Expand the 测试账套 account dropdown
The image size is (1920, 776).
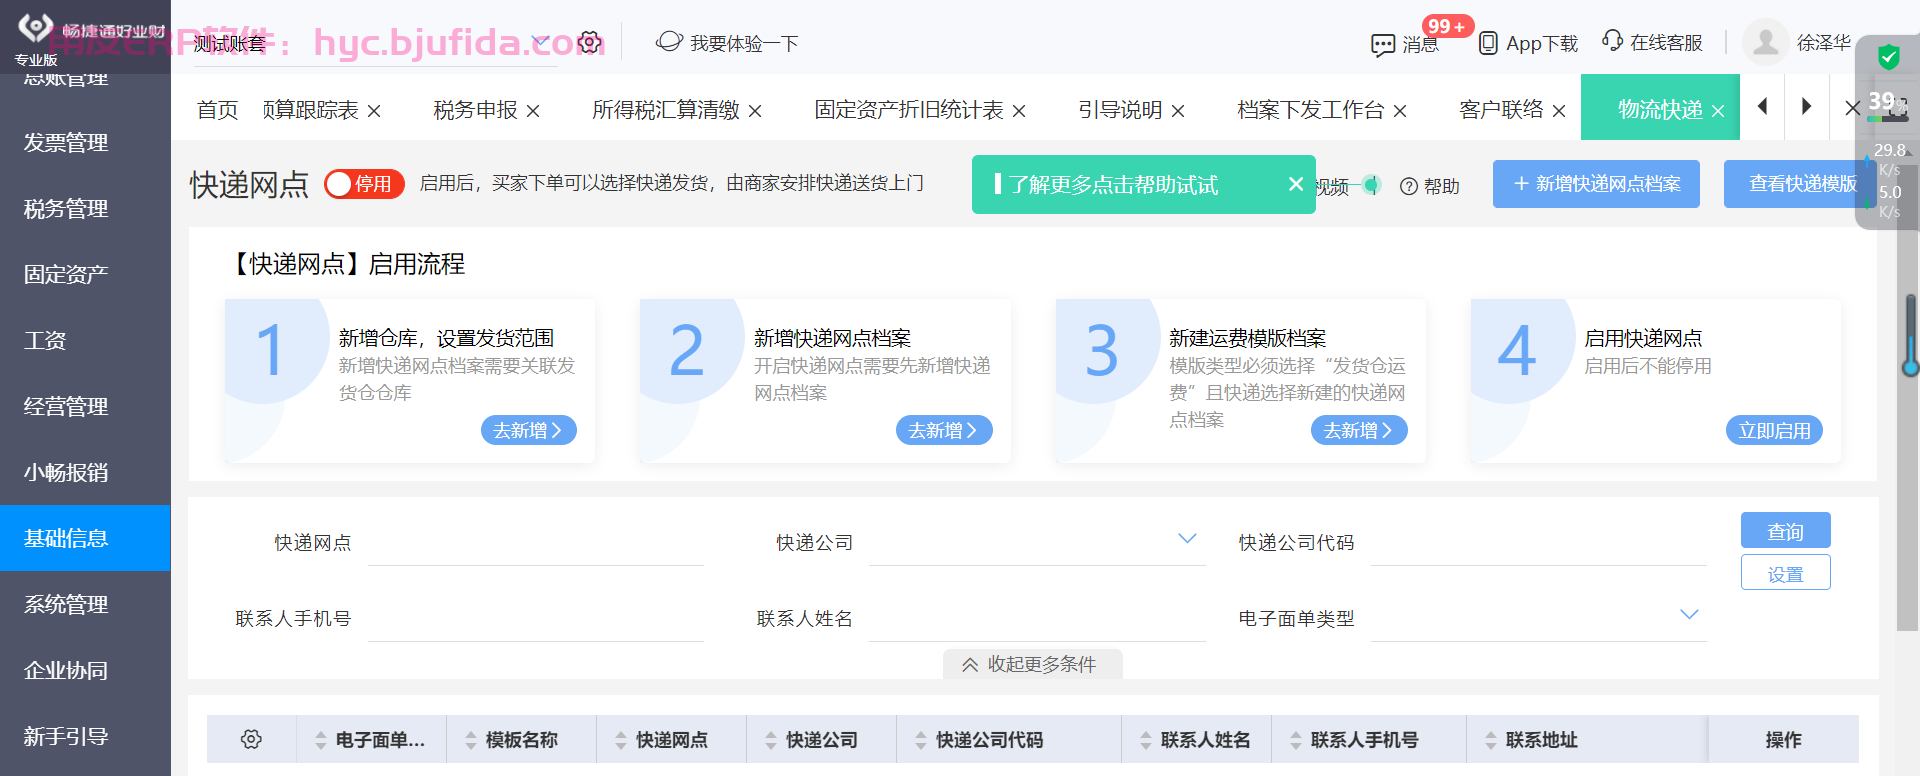tap(541, 42)
